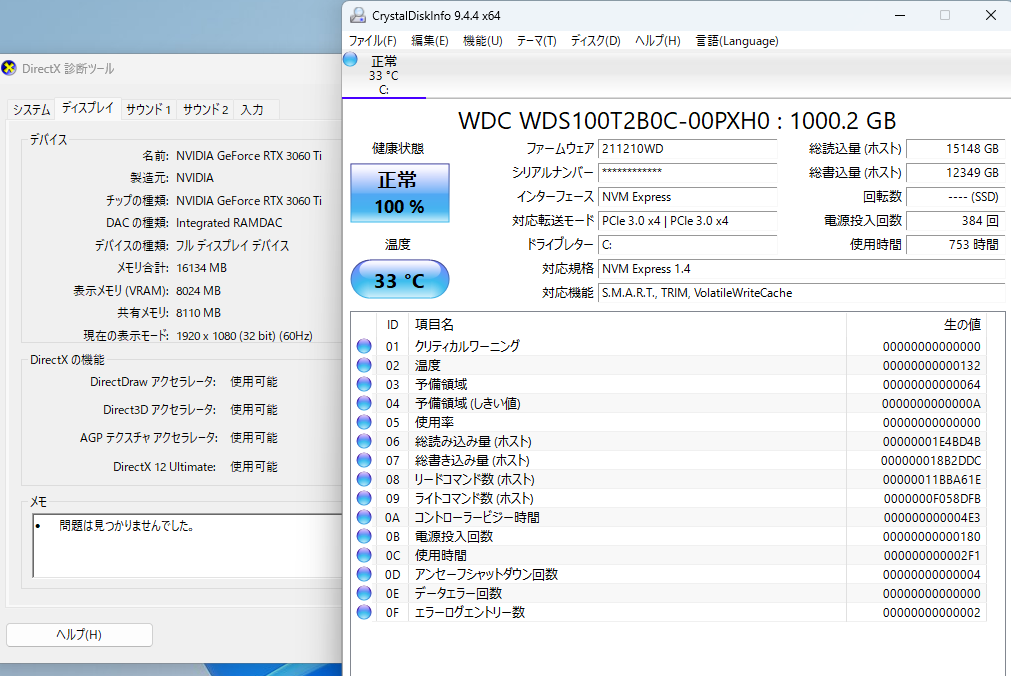Click the 使用時間 value 753 時間

pos(956,244)
